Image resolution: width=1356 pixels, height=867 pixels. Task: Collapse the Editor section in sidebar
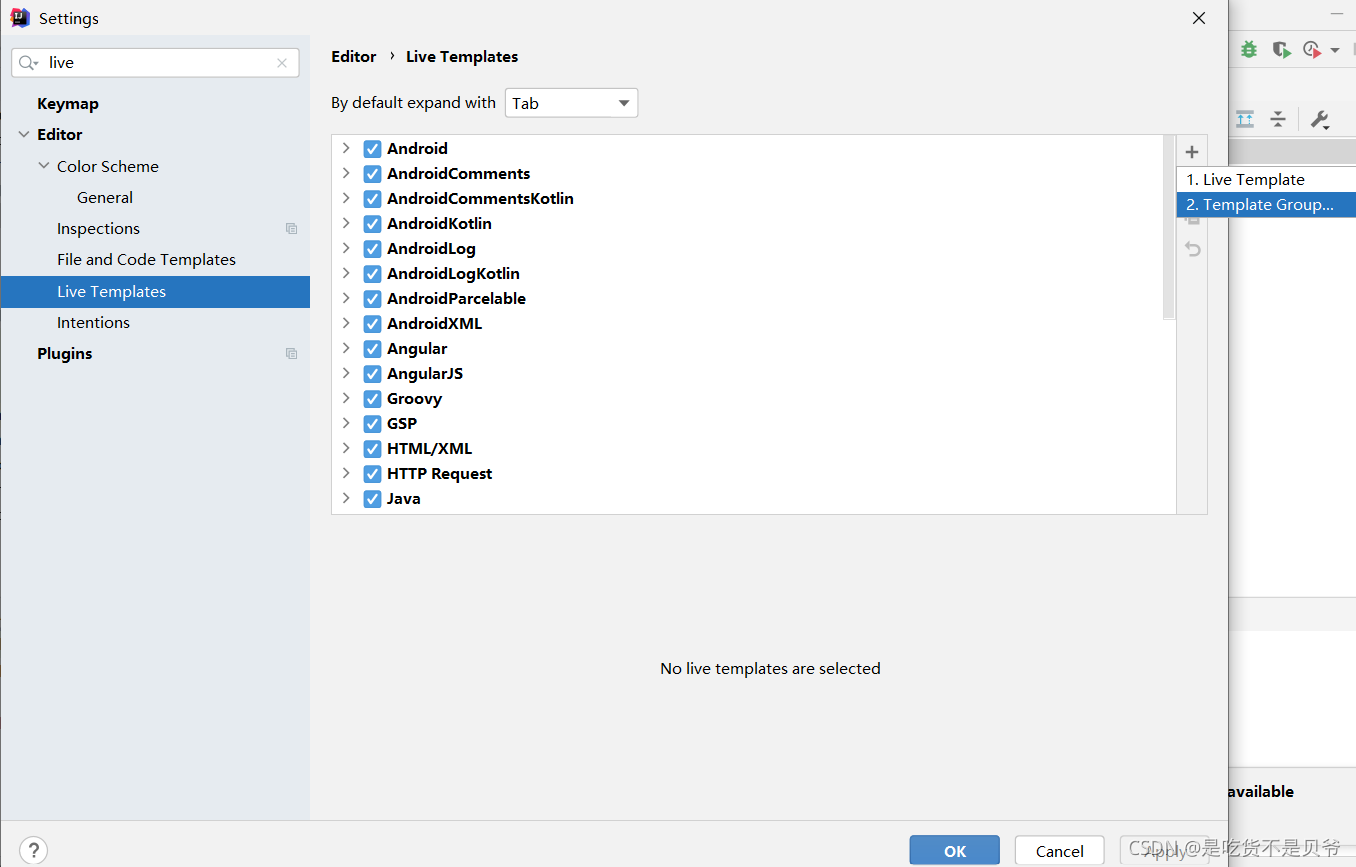click(x=24, y=135)
